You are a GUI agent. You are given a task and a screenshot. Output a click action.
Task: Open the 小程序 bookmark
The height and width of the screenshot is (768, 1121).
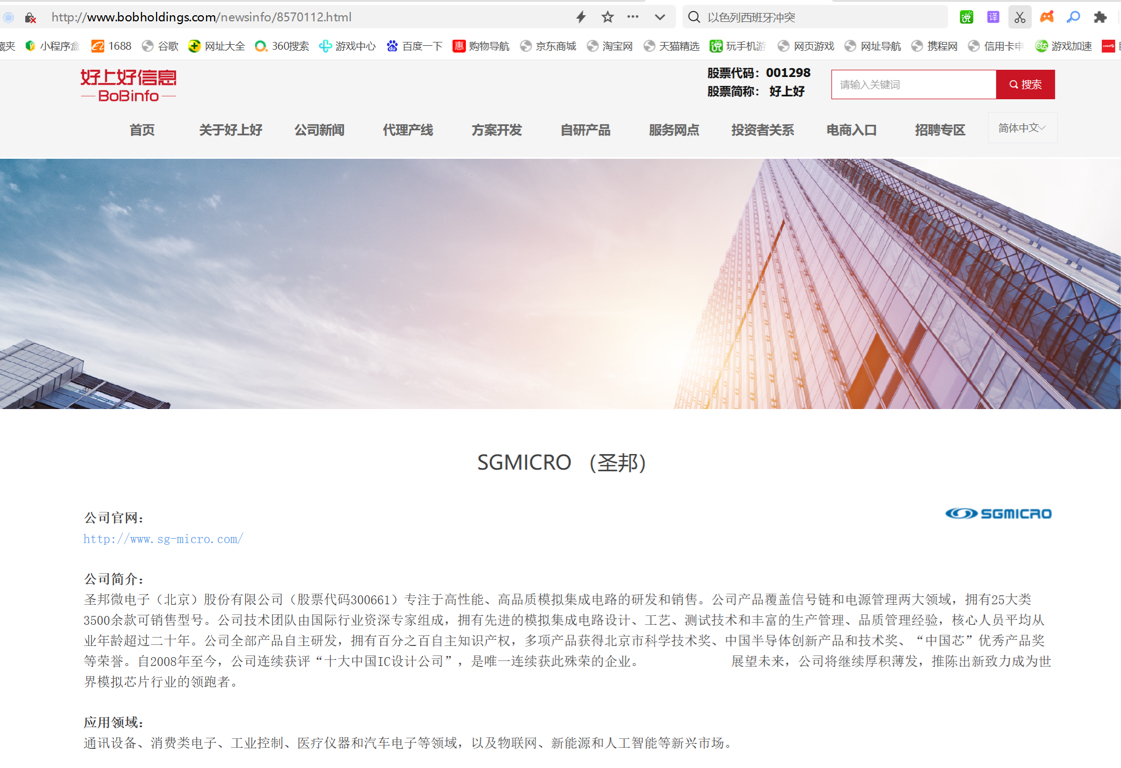click(52, 46)
